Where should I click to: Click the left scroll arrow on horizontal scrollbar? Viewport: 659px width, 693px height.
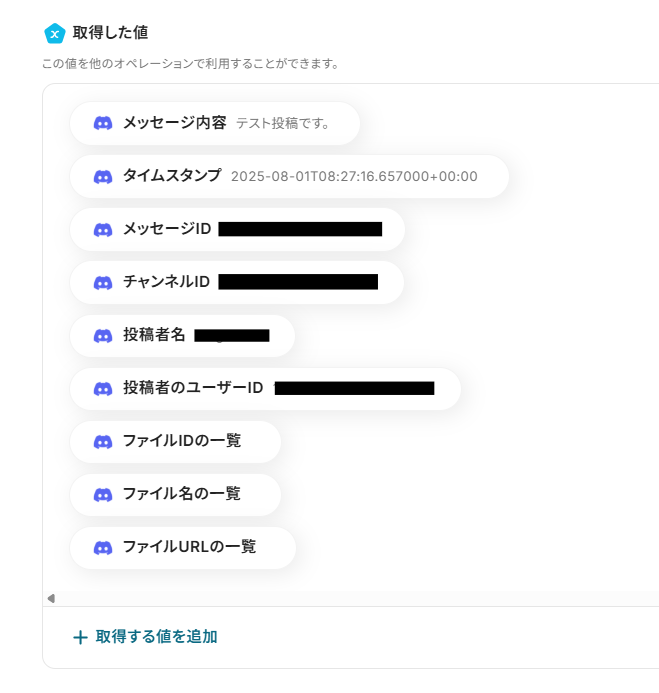click(x=51, y=598)
